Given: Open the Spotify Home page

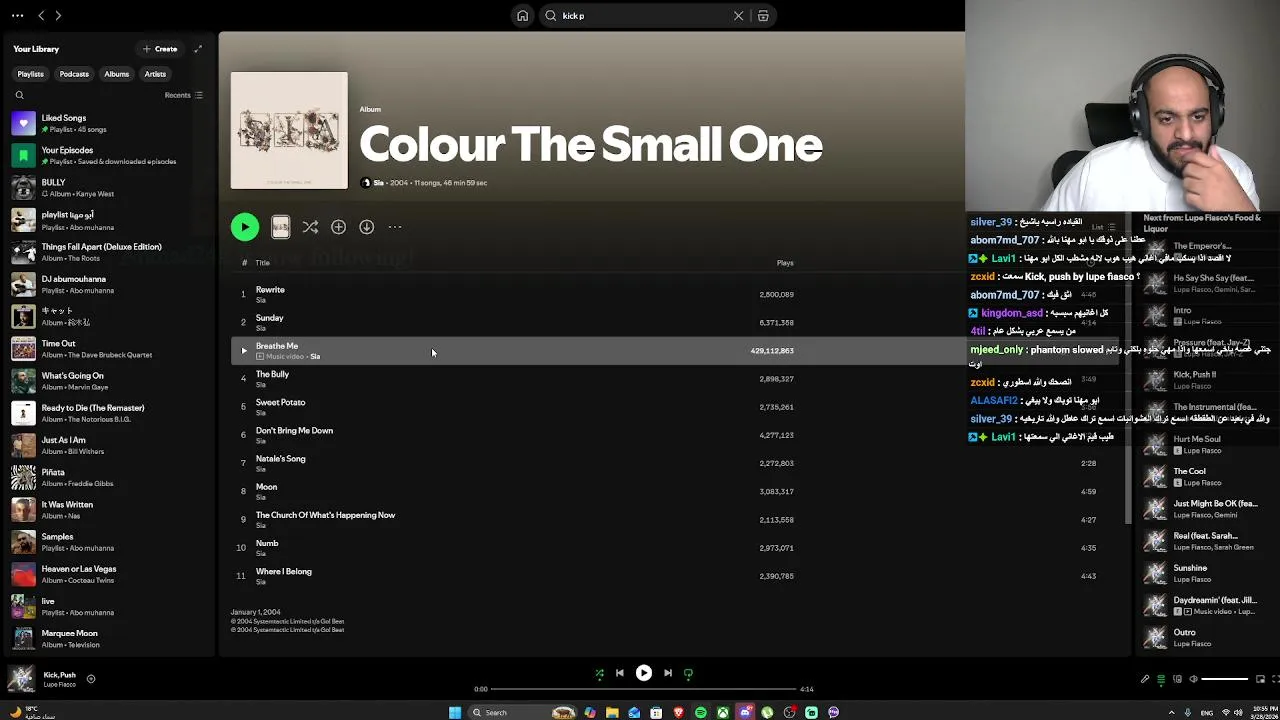Looking at the screenshot, I should pos(522,16).
